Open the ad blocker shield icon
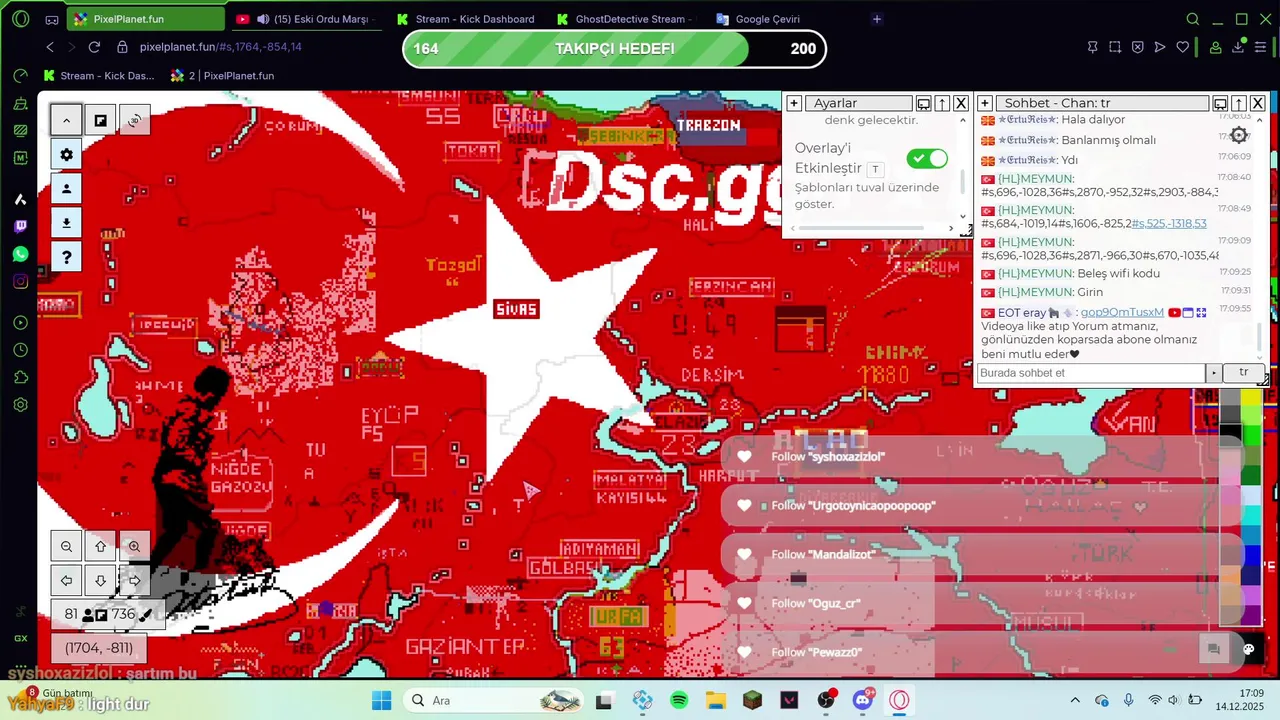 (x=1138, y=47)
